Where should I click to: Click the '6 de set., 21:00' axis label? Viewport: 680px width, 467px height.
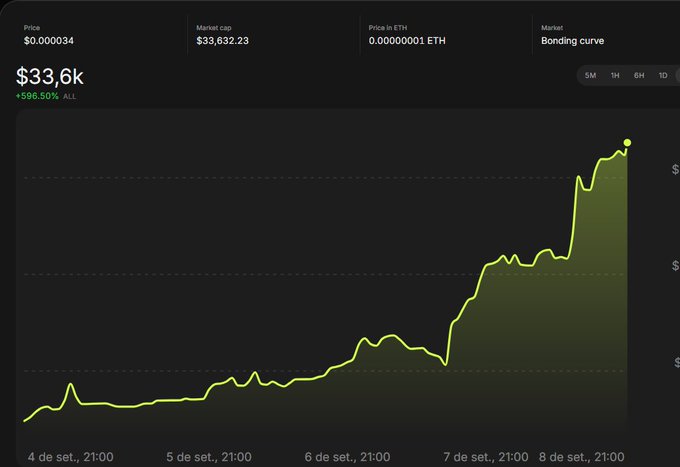[347, 457]
